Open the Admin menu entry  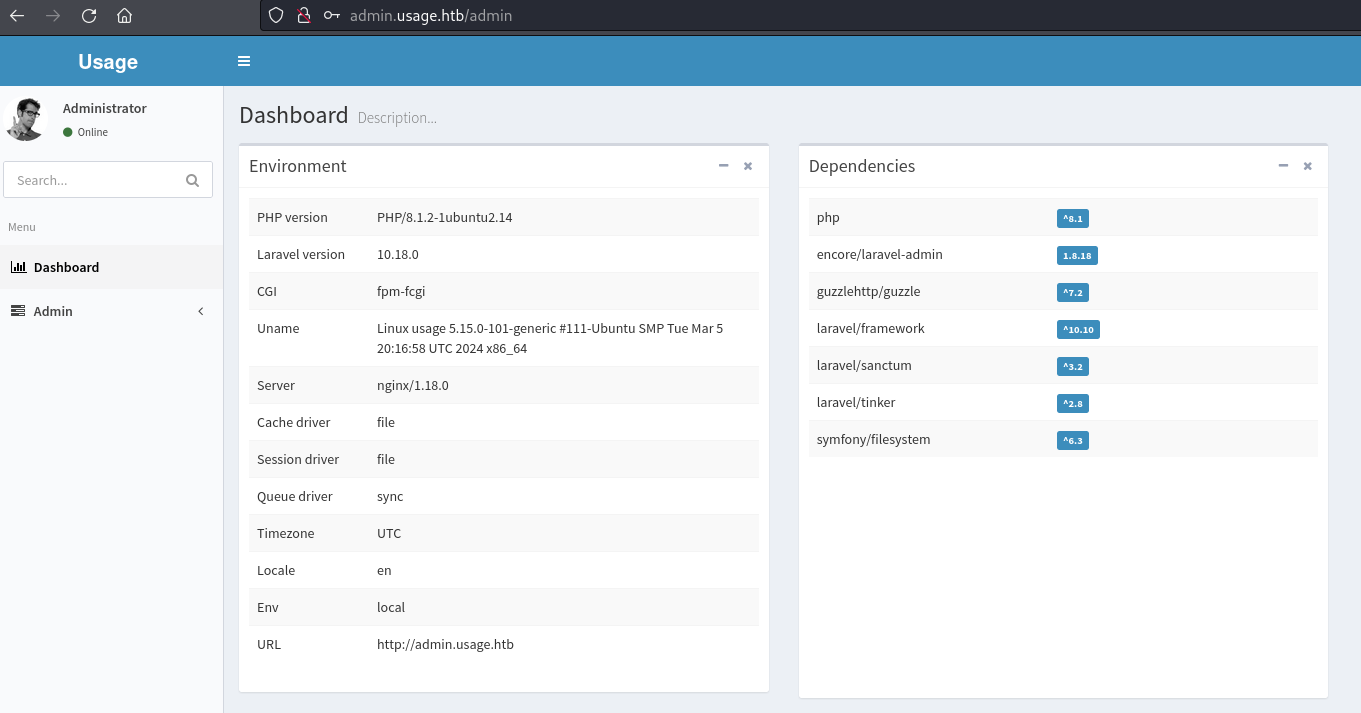click(x=52, y=311)
